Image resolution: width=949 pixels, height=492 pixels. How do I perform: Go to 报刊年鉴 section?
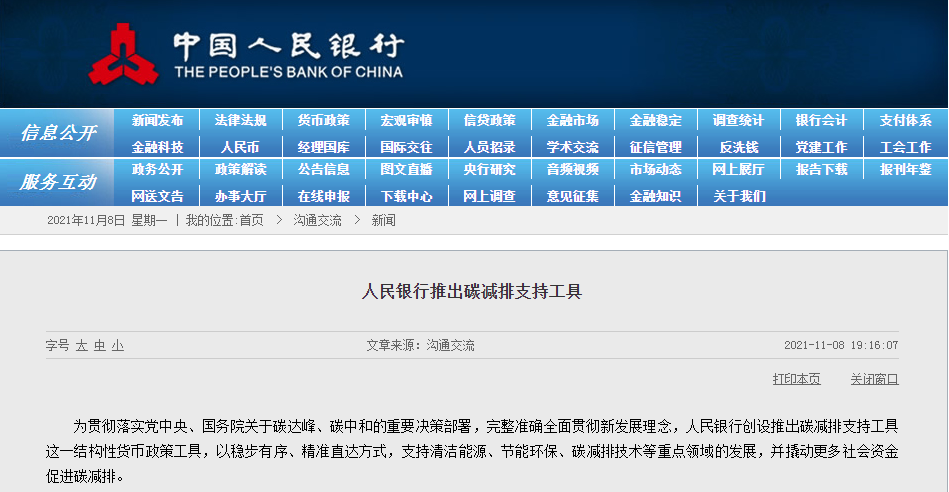coord(905,169)
